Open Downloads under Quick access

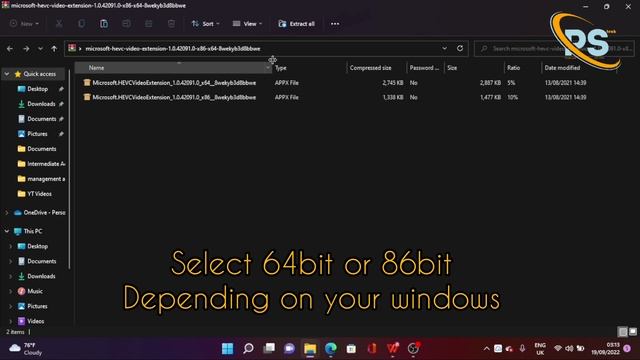pos(41,104)
